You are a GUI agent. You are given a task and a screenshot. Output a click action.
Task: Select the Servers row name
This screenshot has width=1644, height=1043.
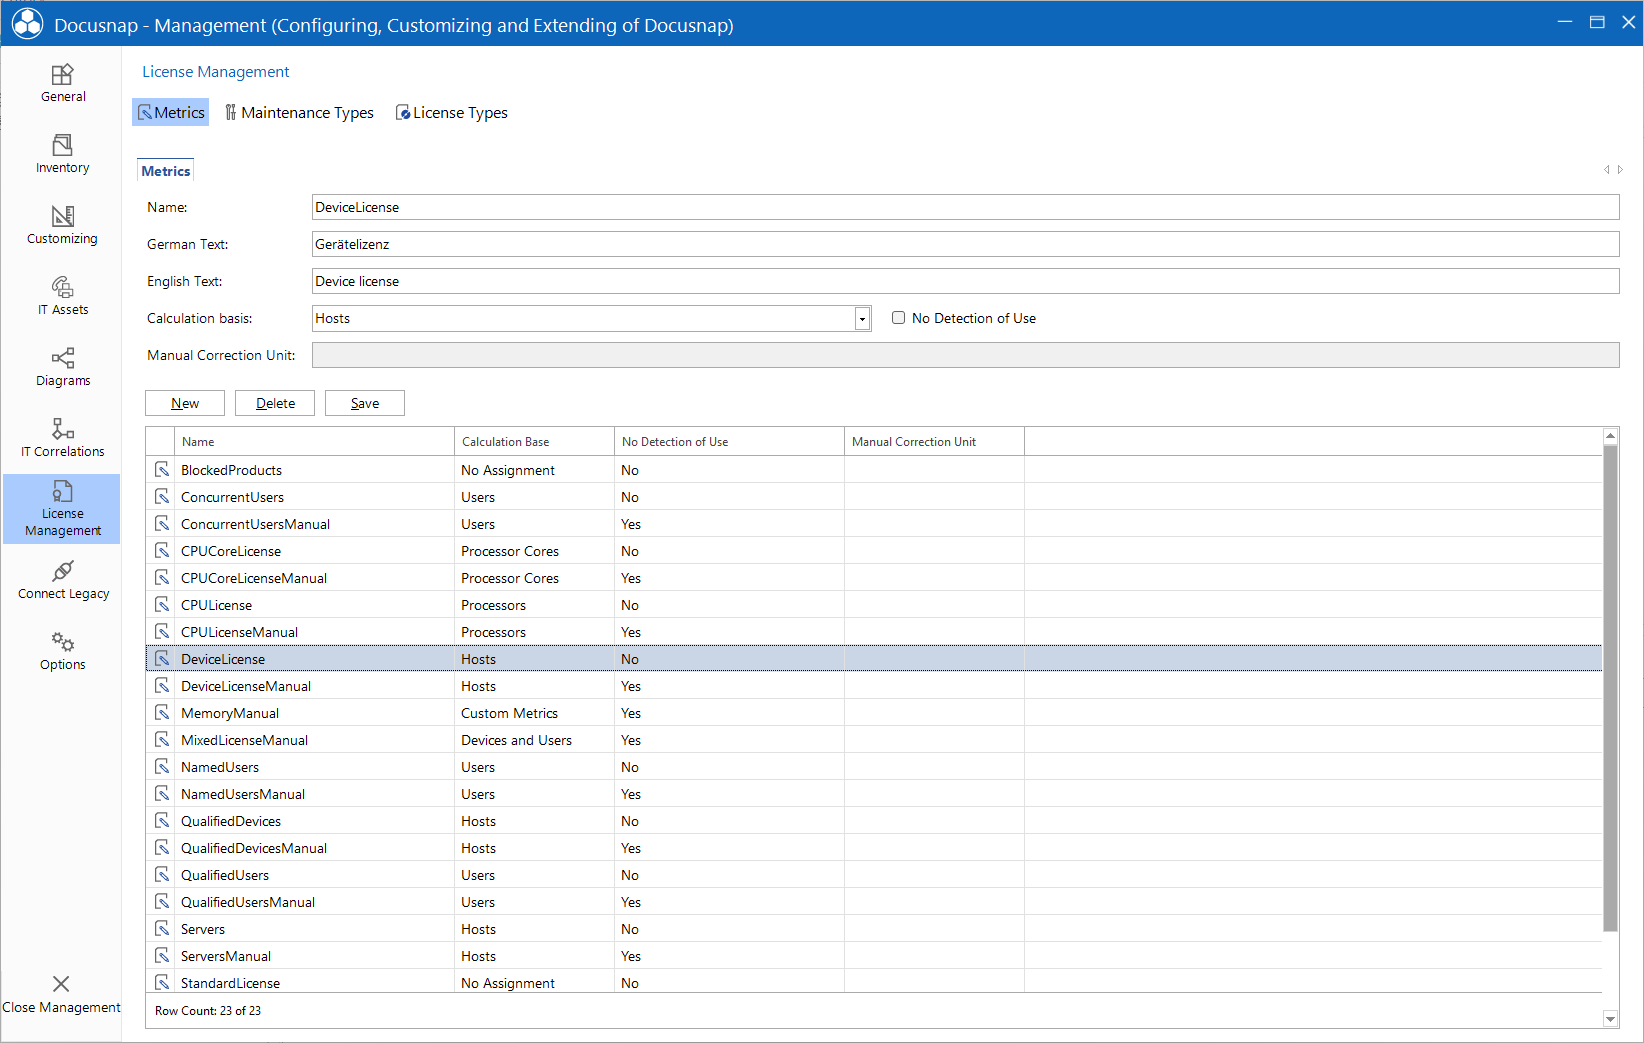tap(203, 929)
